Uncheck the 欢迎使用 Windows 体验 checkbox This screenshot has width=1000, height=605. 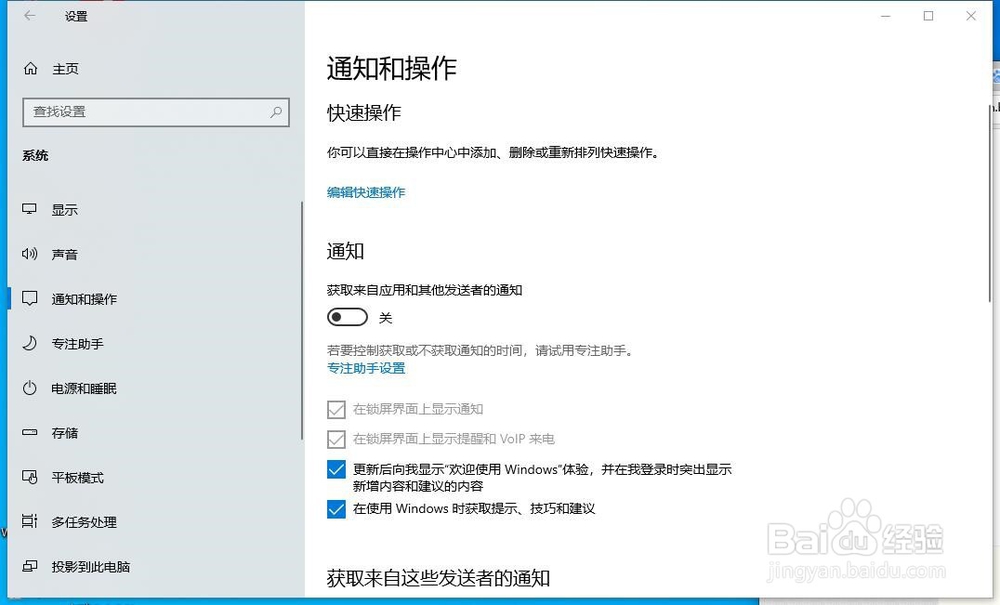pyautogui.click(x=336, y=469)
